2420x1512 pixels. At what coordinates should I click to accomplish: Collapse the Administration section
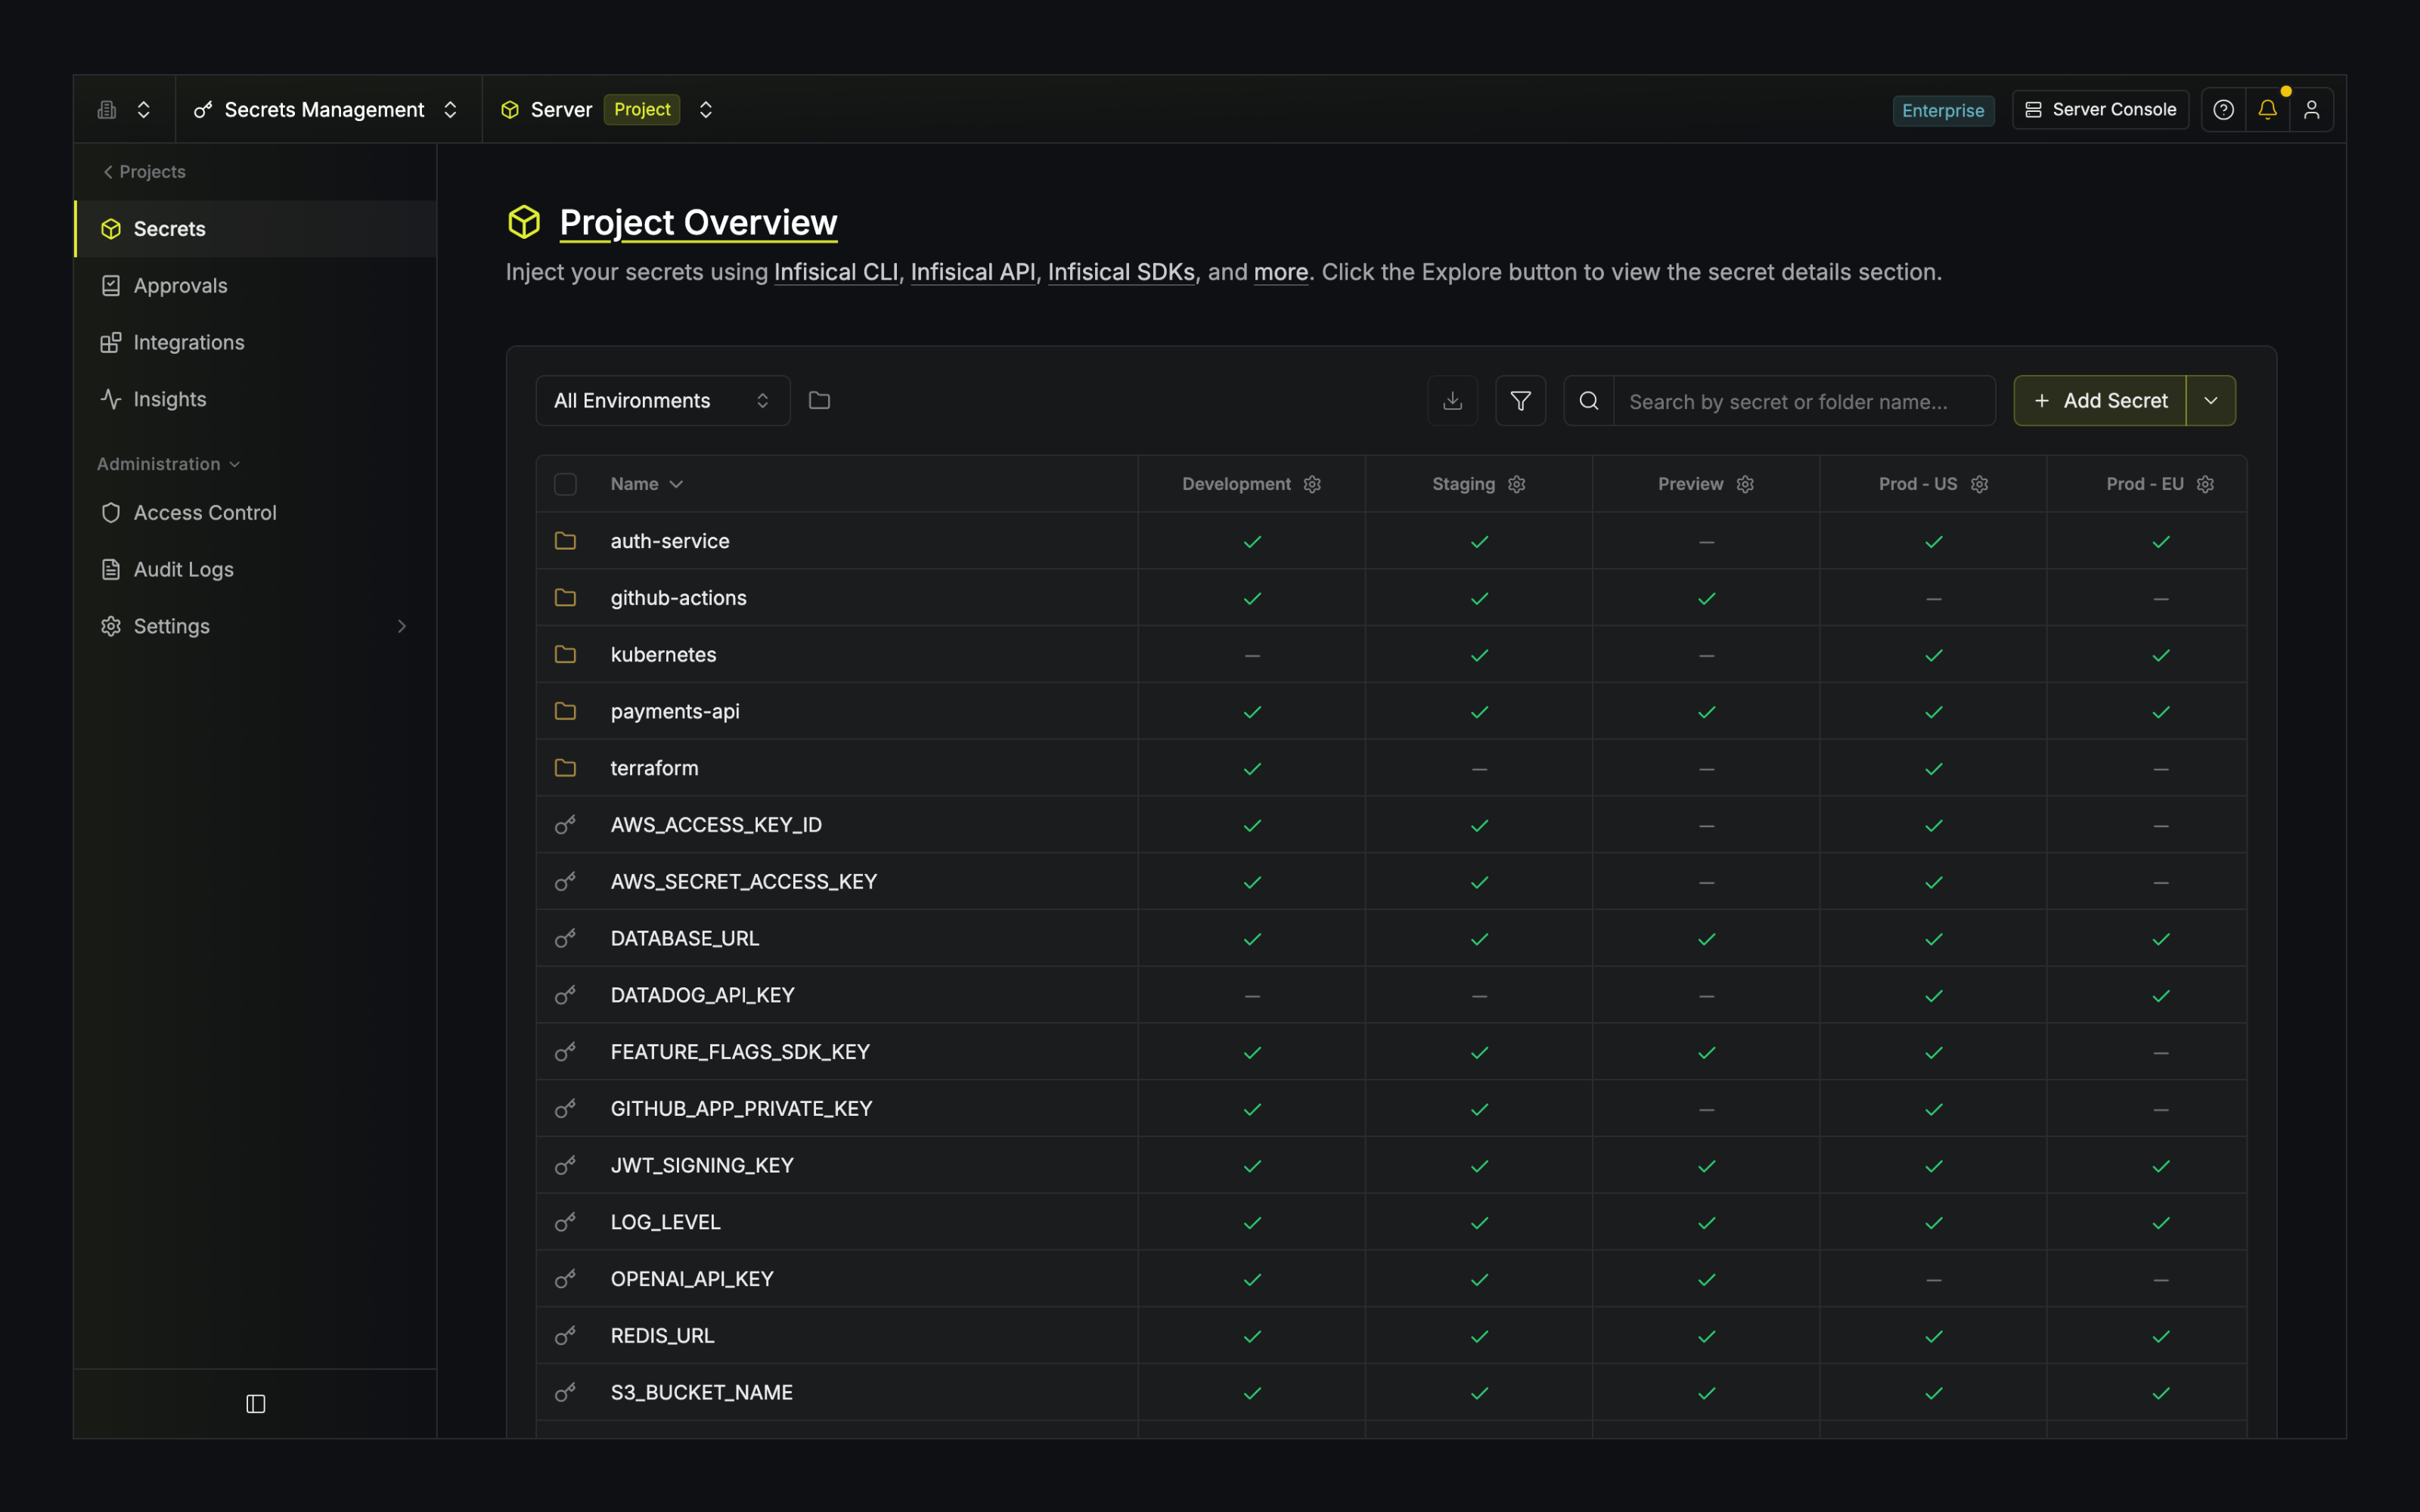(x=168, y=464)
